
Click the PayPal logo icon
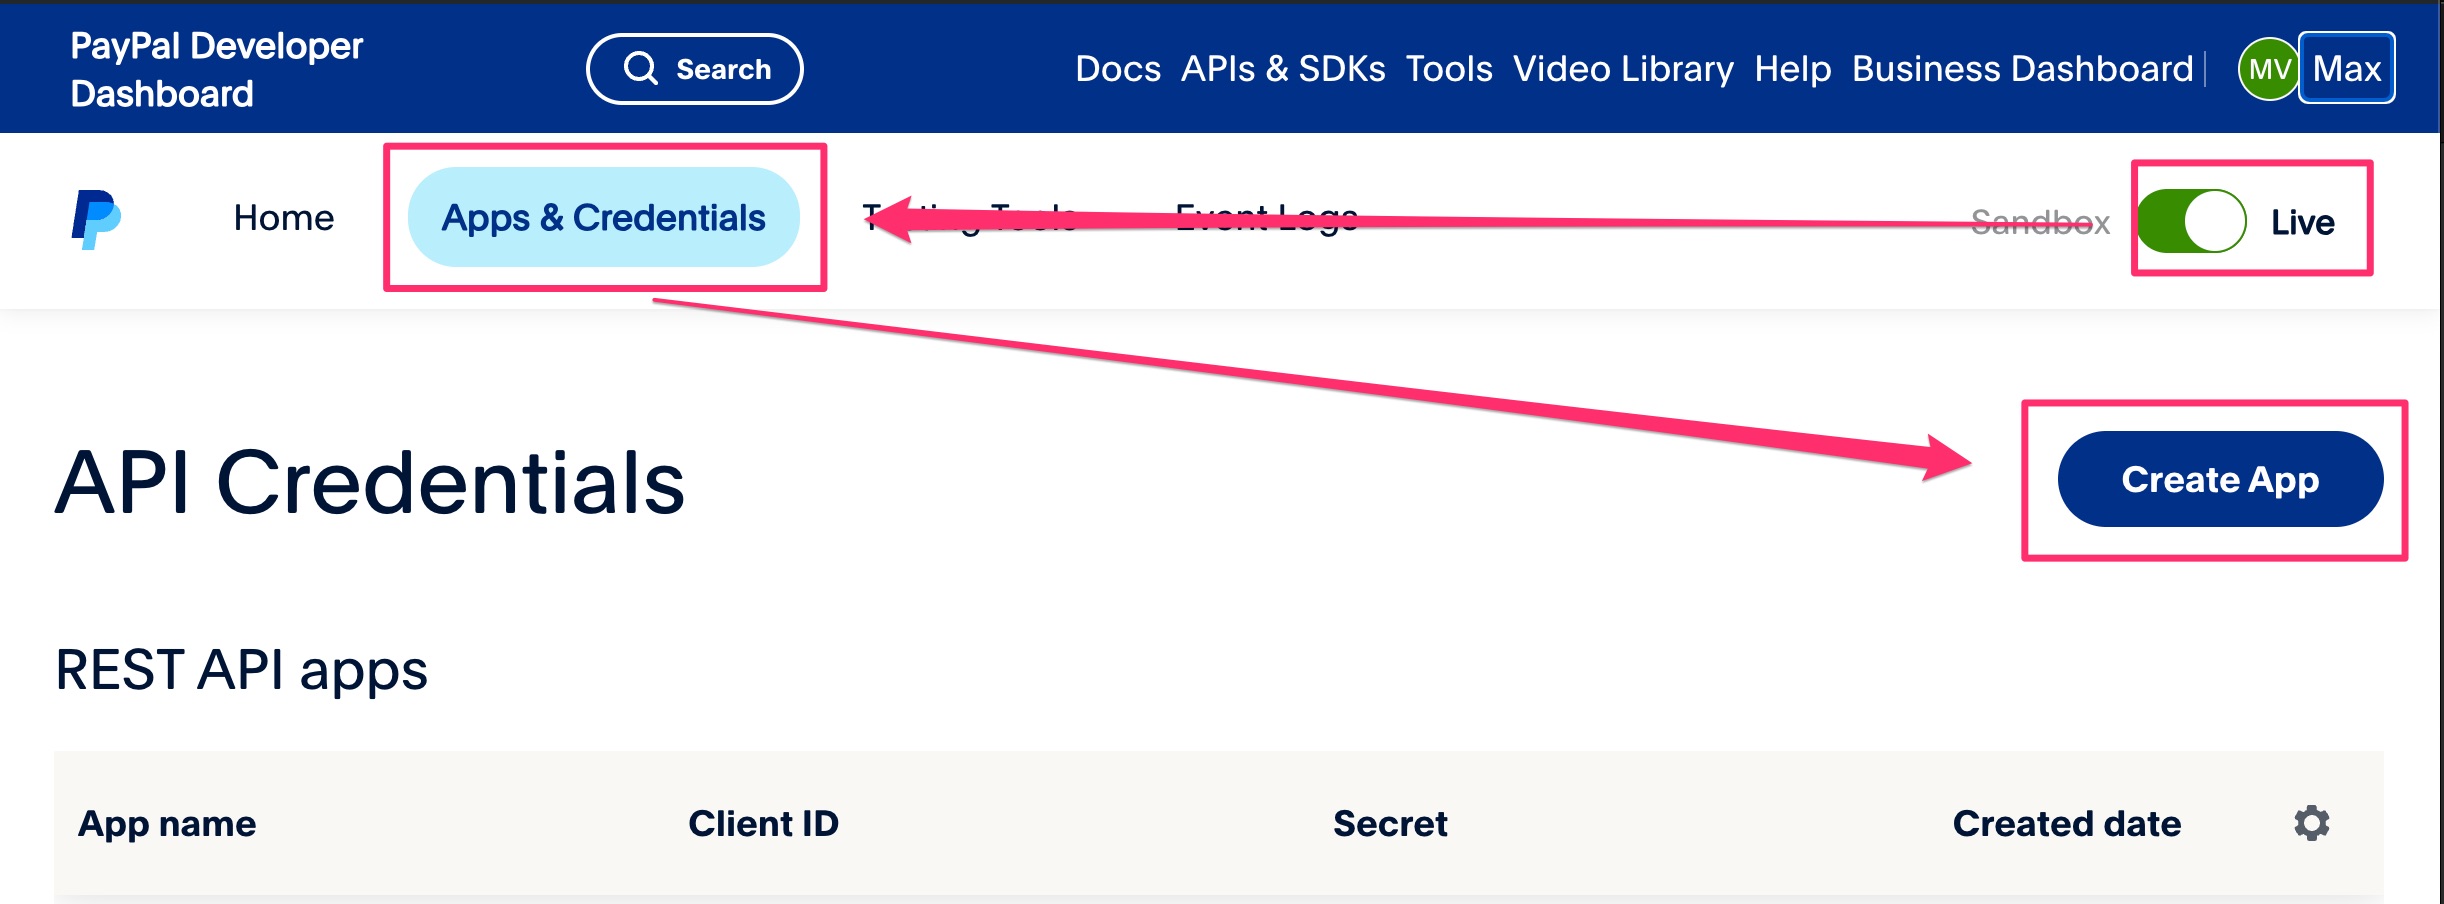tap(96, 219)
